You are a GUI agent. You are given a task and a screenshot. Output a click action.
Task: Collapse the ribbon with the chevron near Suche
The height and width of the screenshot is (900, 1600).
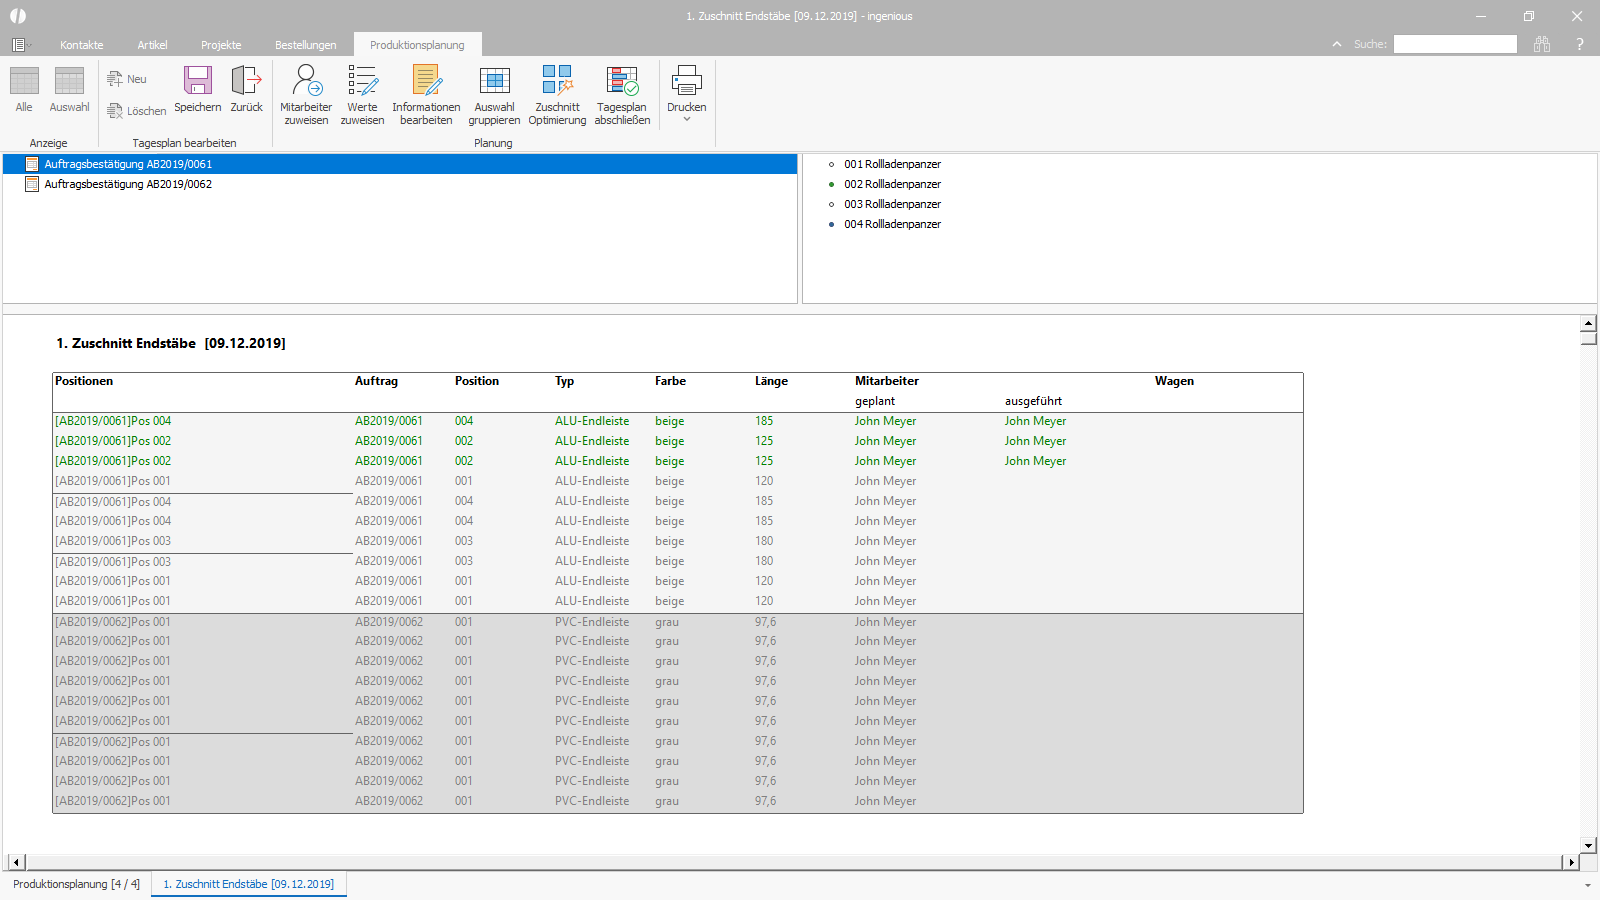tap(1337, 44)
